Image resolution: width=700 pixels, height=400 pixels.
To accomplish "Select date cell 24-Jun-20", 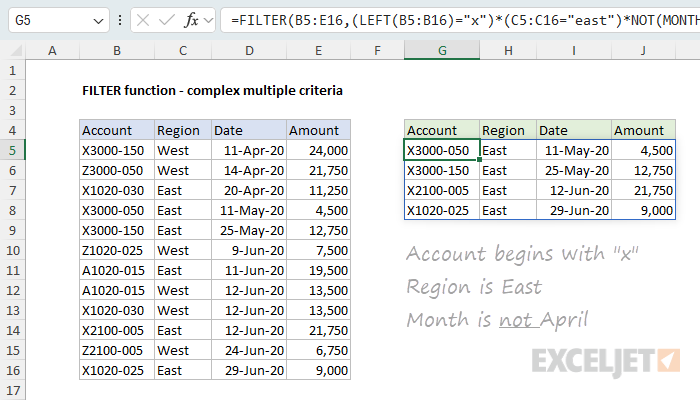I will pos(249,350).
